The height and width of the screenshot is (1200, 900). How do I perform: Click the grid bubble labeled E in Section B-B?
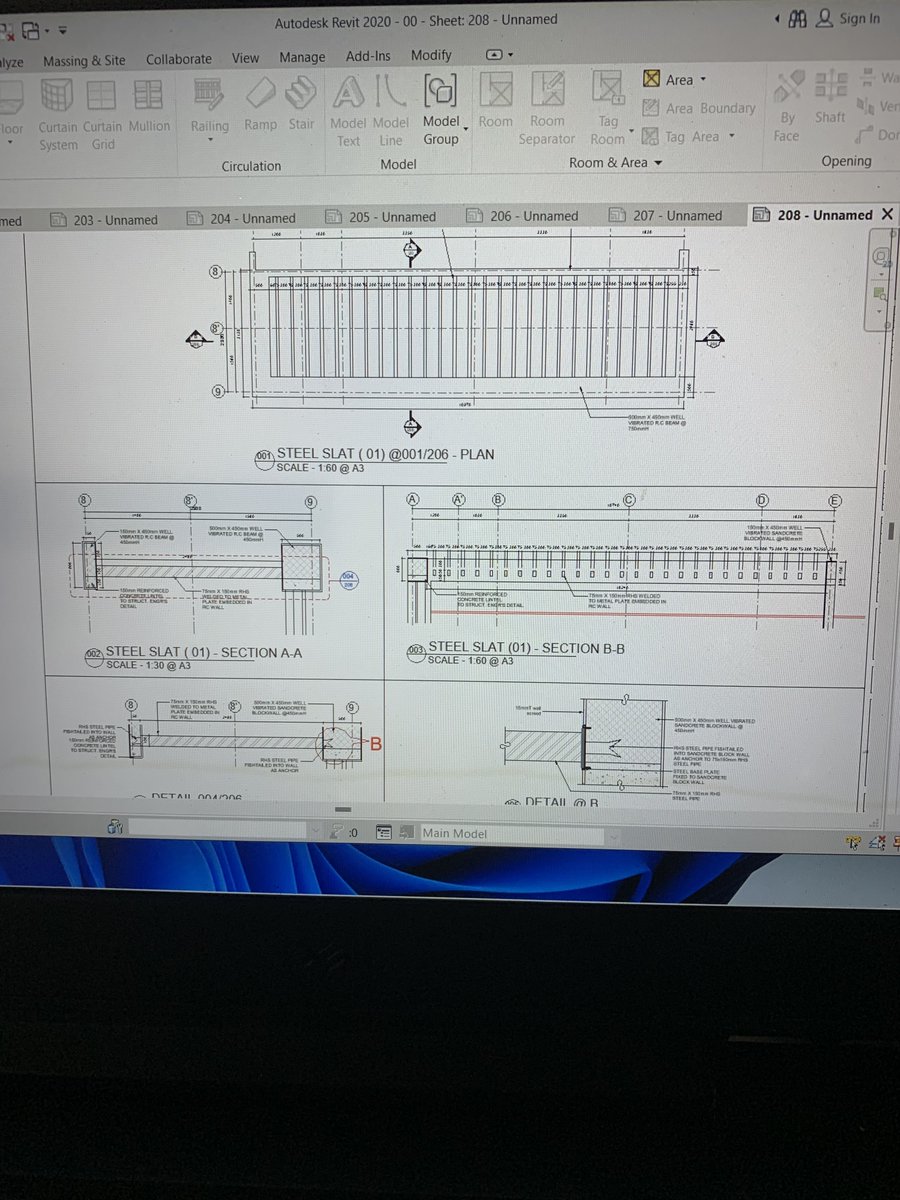pyautogui.click(x=835, y=500)
